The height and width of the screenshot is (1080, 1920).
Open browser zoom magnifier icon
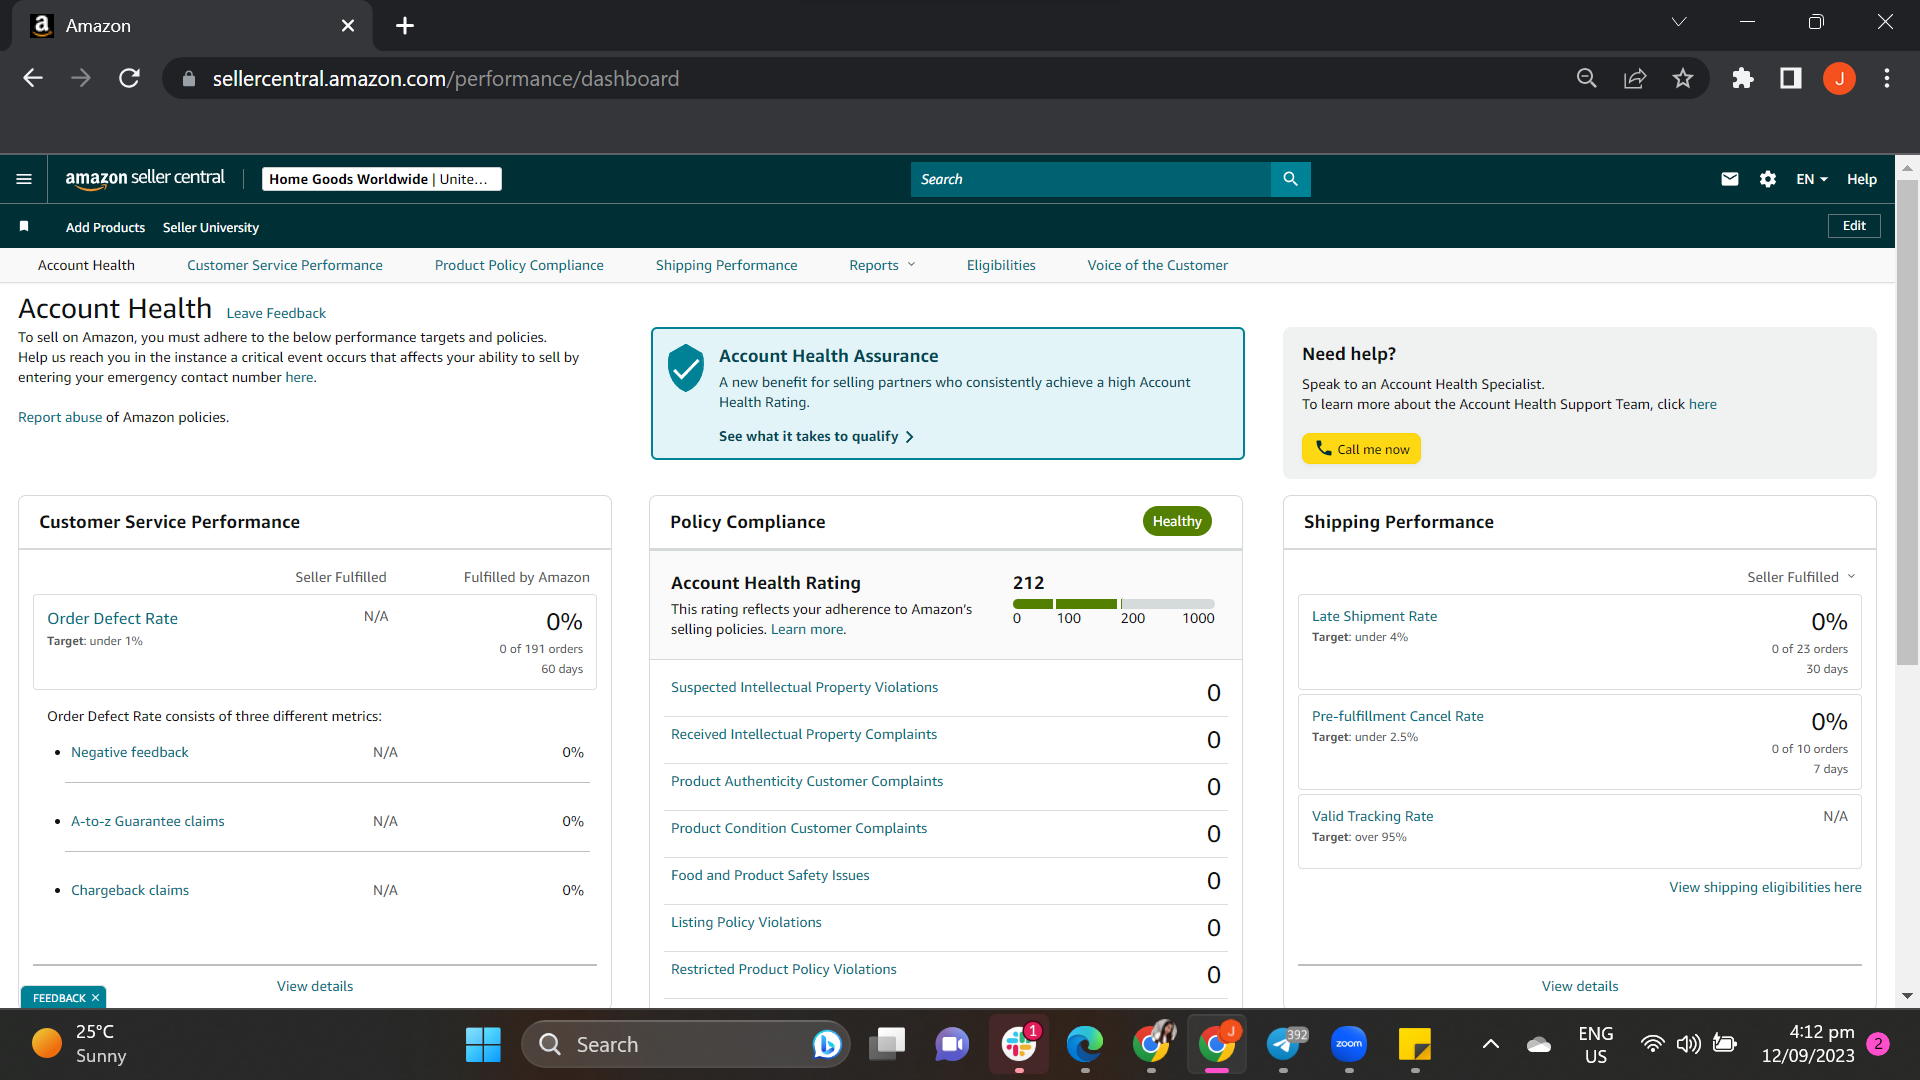1586,78
